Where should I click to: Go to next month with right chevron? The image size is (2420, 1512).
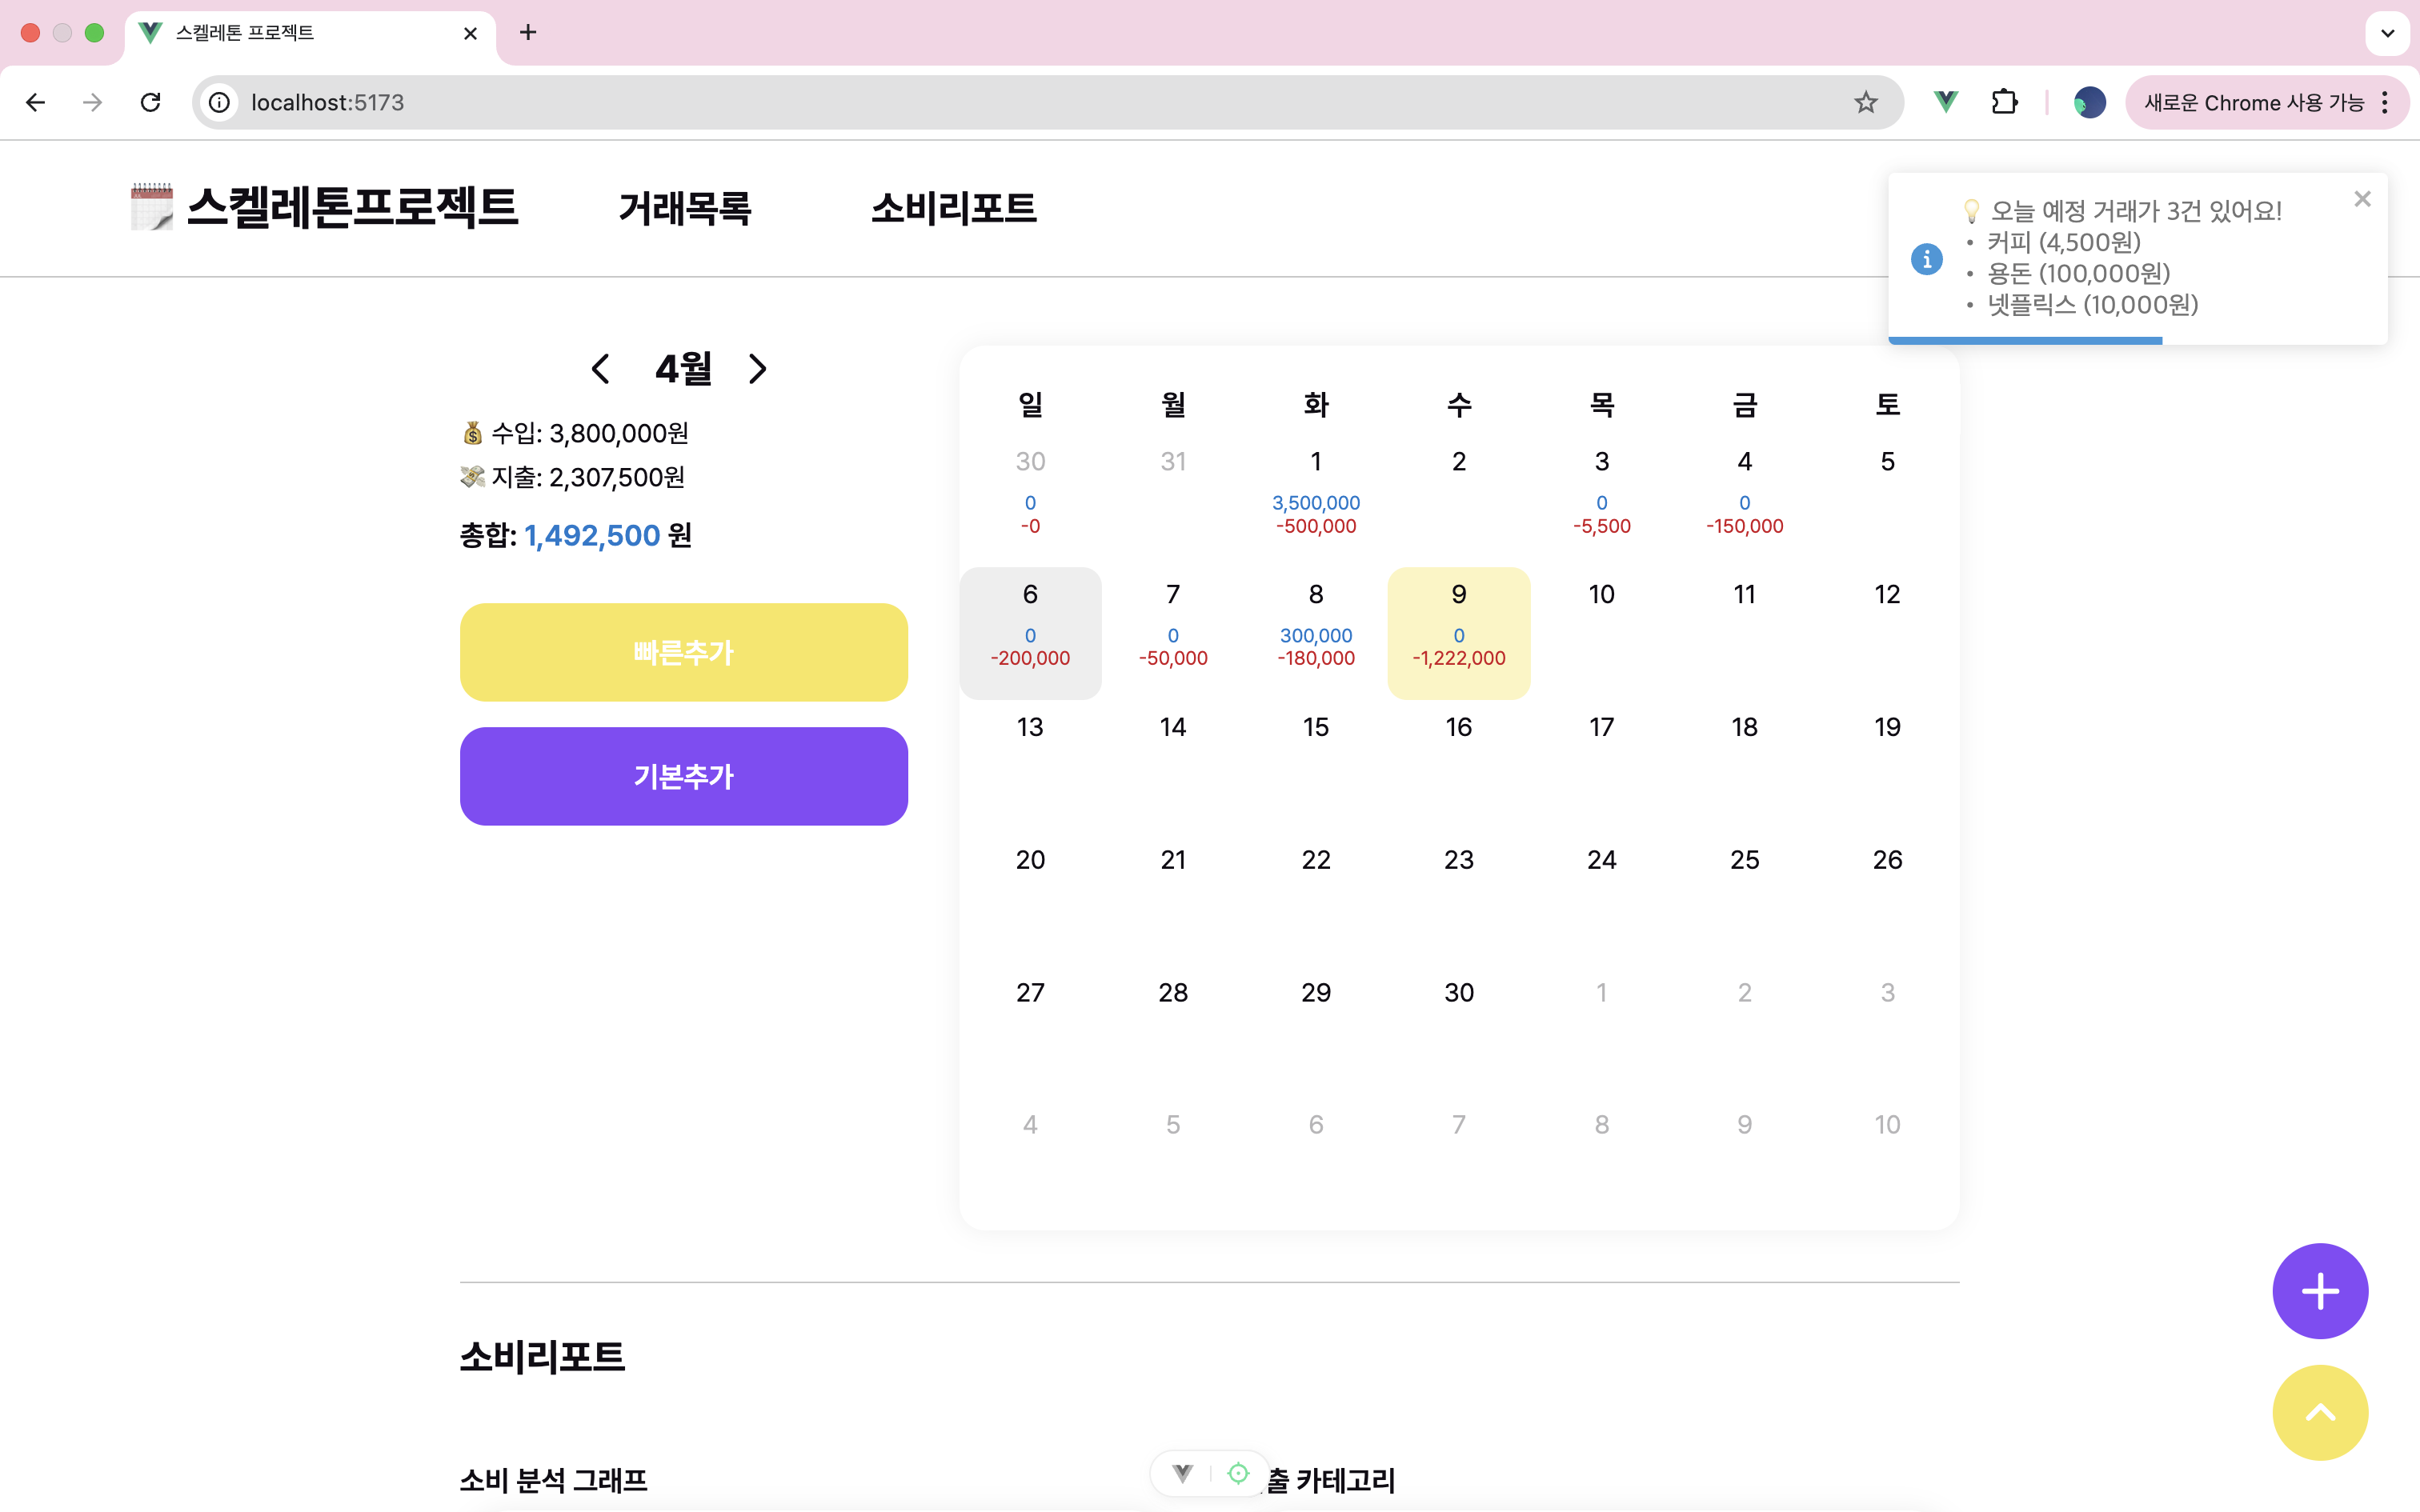[x=757, y=369]
